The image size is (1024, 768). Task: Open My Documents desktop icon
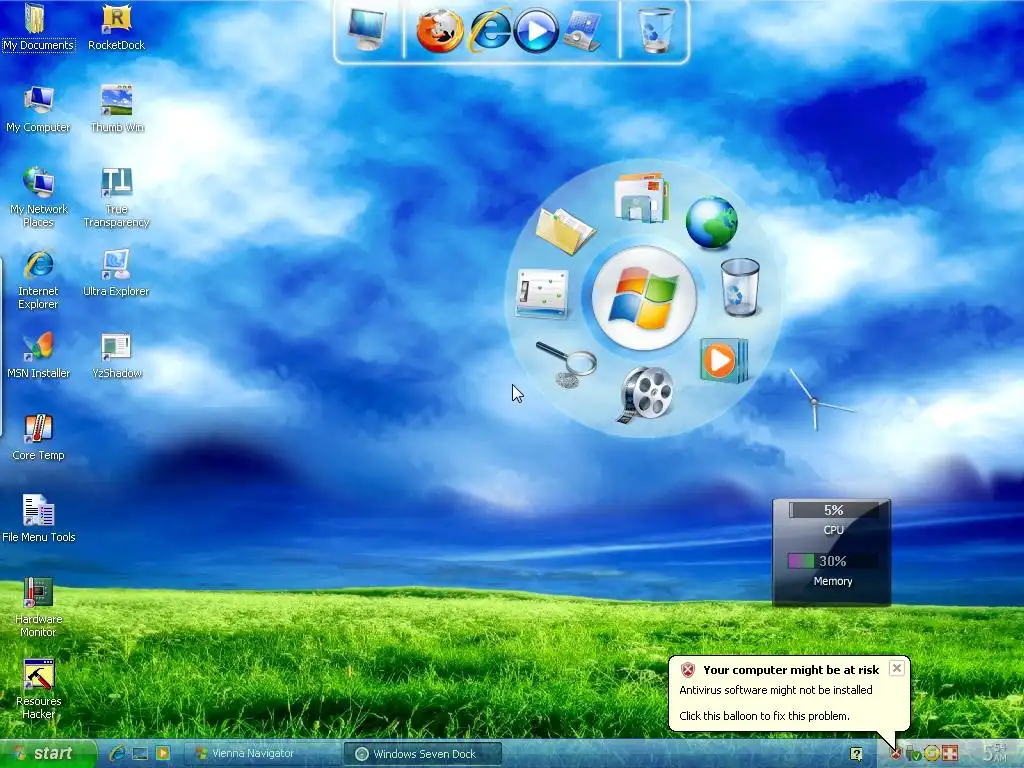pyautogui.click(x=38, y=27)
